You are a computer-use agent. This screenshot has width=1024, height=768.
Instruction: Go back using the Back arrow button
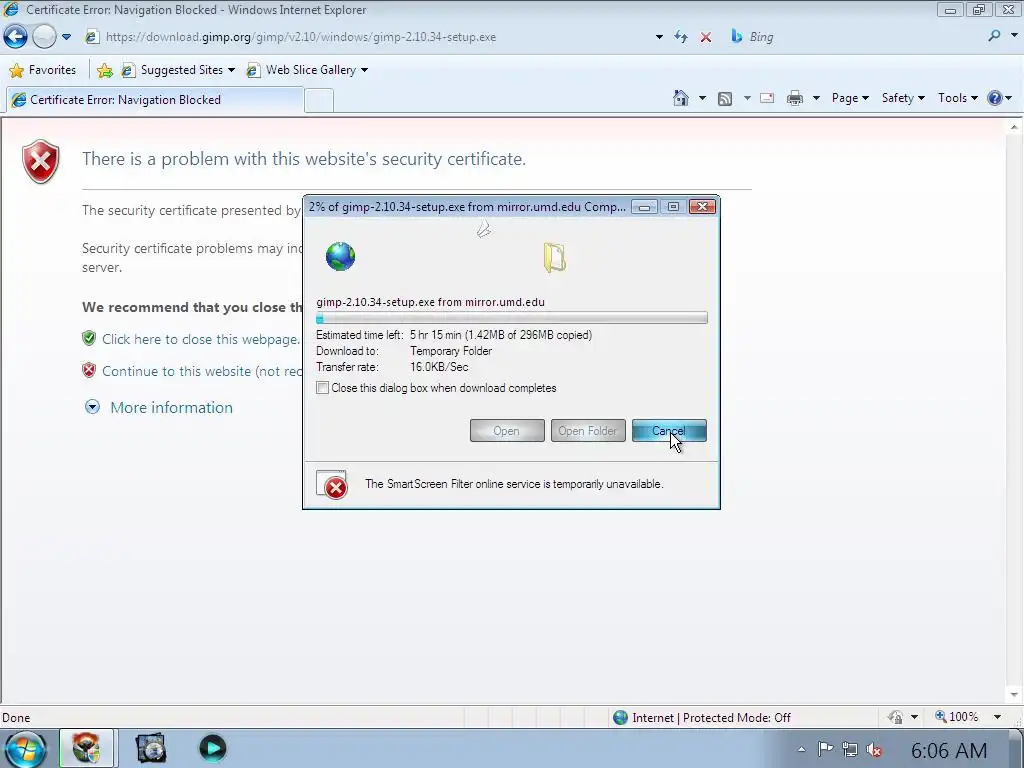(x=15, y=37)
